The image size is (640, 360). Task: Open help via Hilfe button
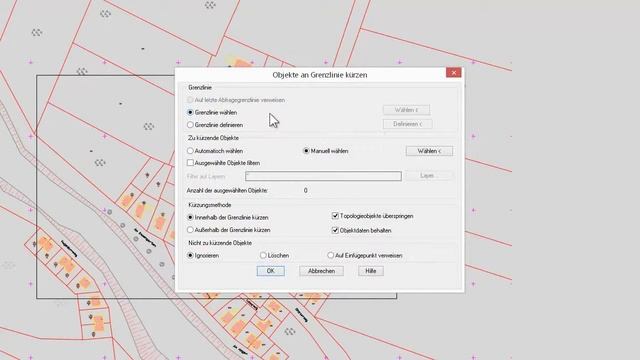point(371,271)
